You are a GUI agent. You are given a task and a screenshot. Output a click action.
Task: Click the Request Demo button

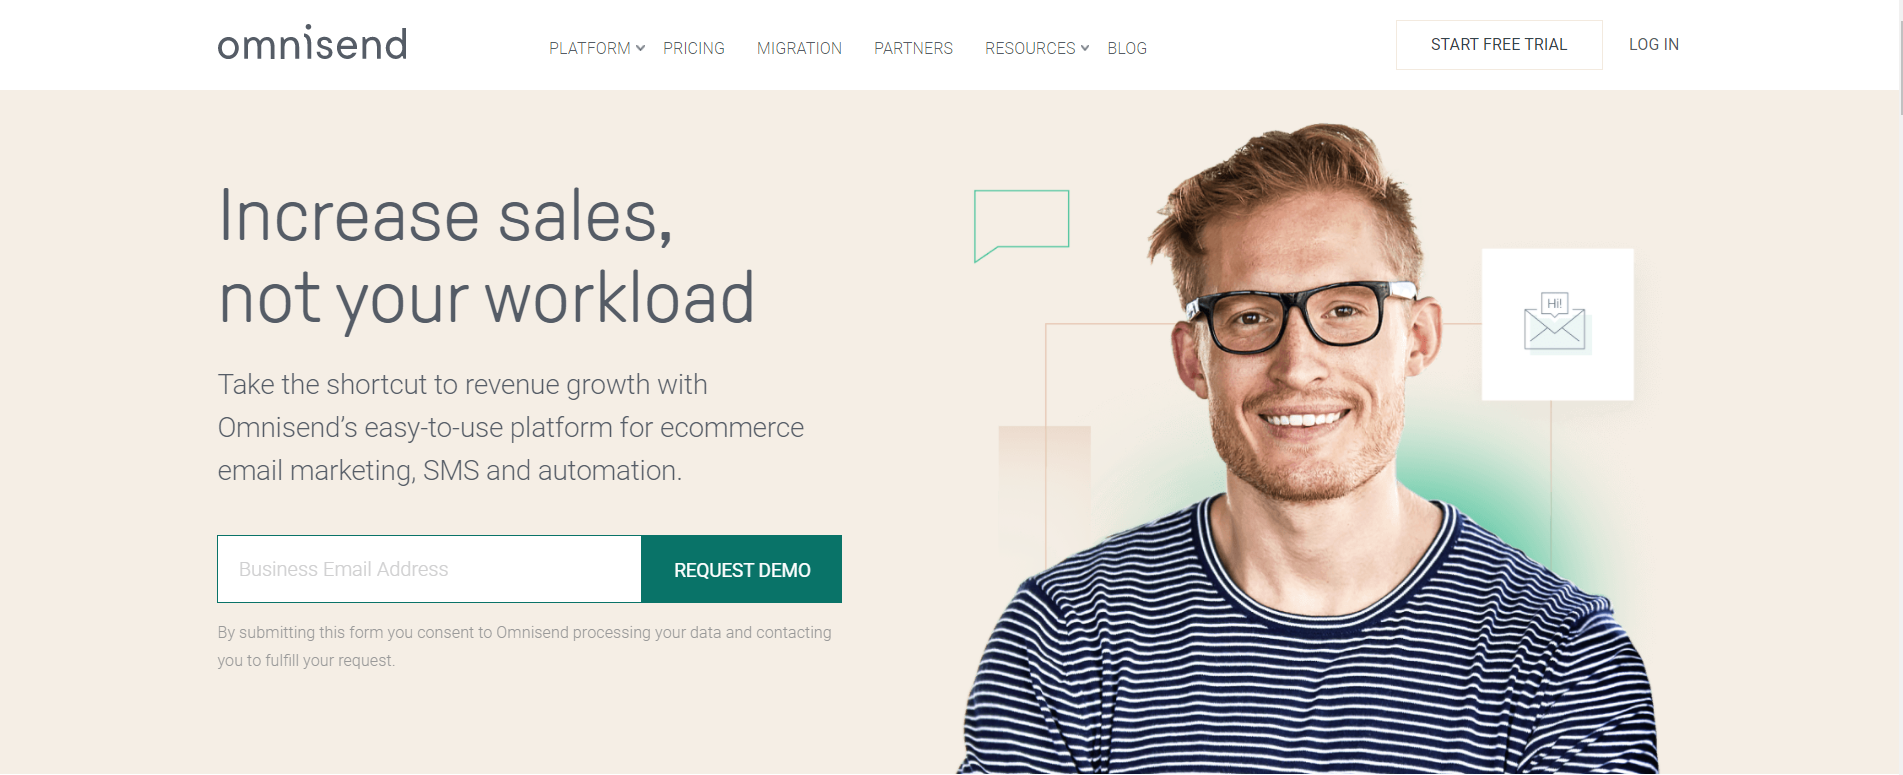(742, 569)
